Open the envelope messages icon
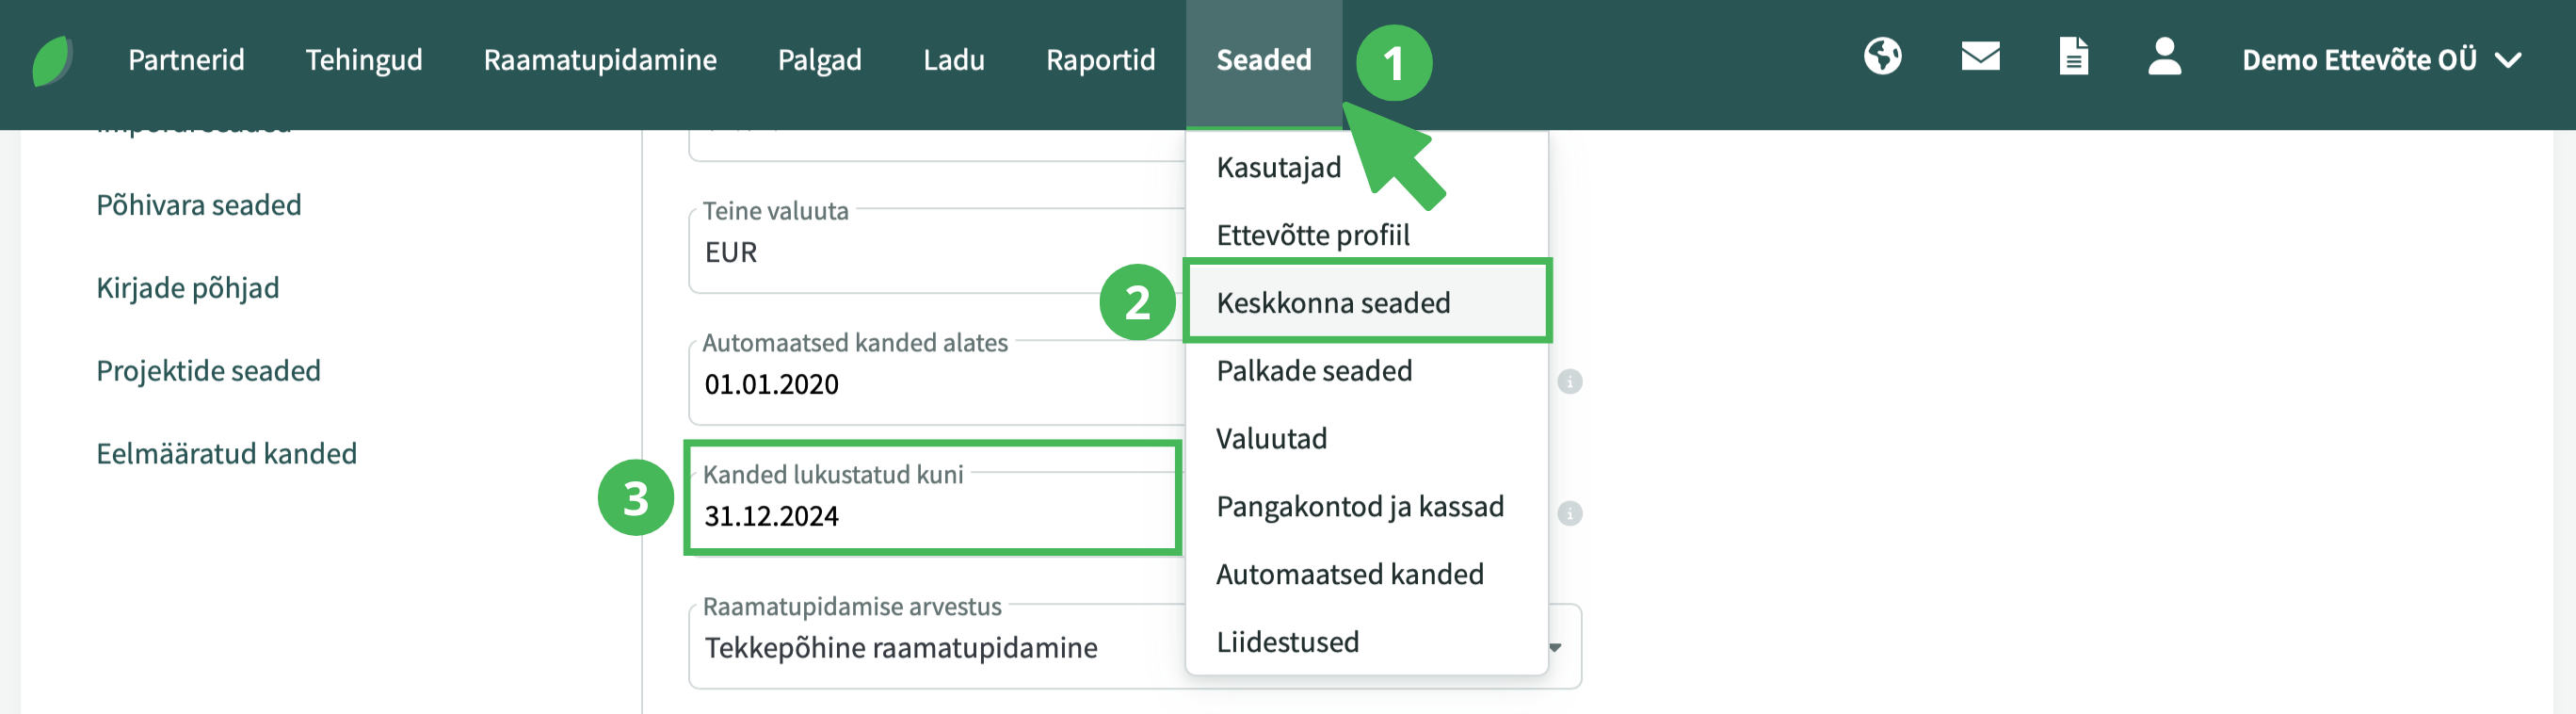Image resolution: width=2576 pixels, height=714 pixels. click(x=1980, y=57)
